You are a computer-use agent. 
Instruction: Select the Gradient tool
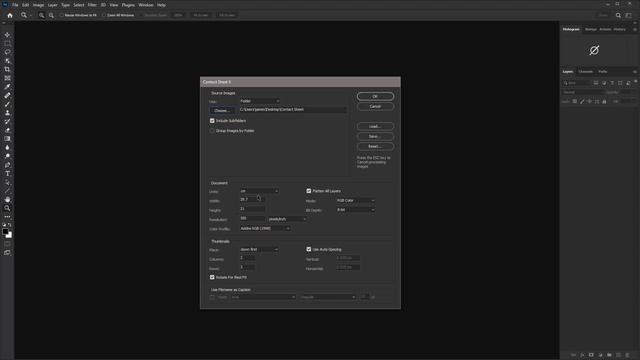point(7,139)
